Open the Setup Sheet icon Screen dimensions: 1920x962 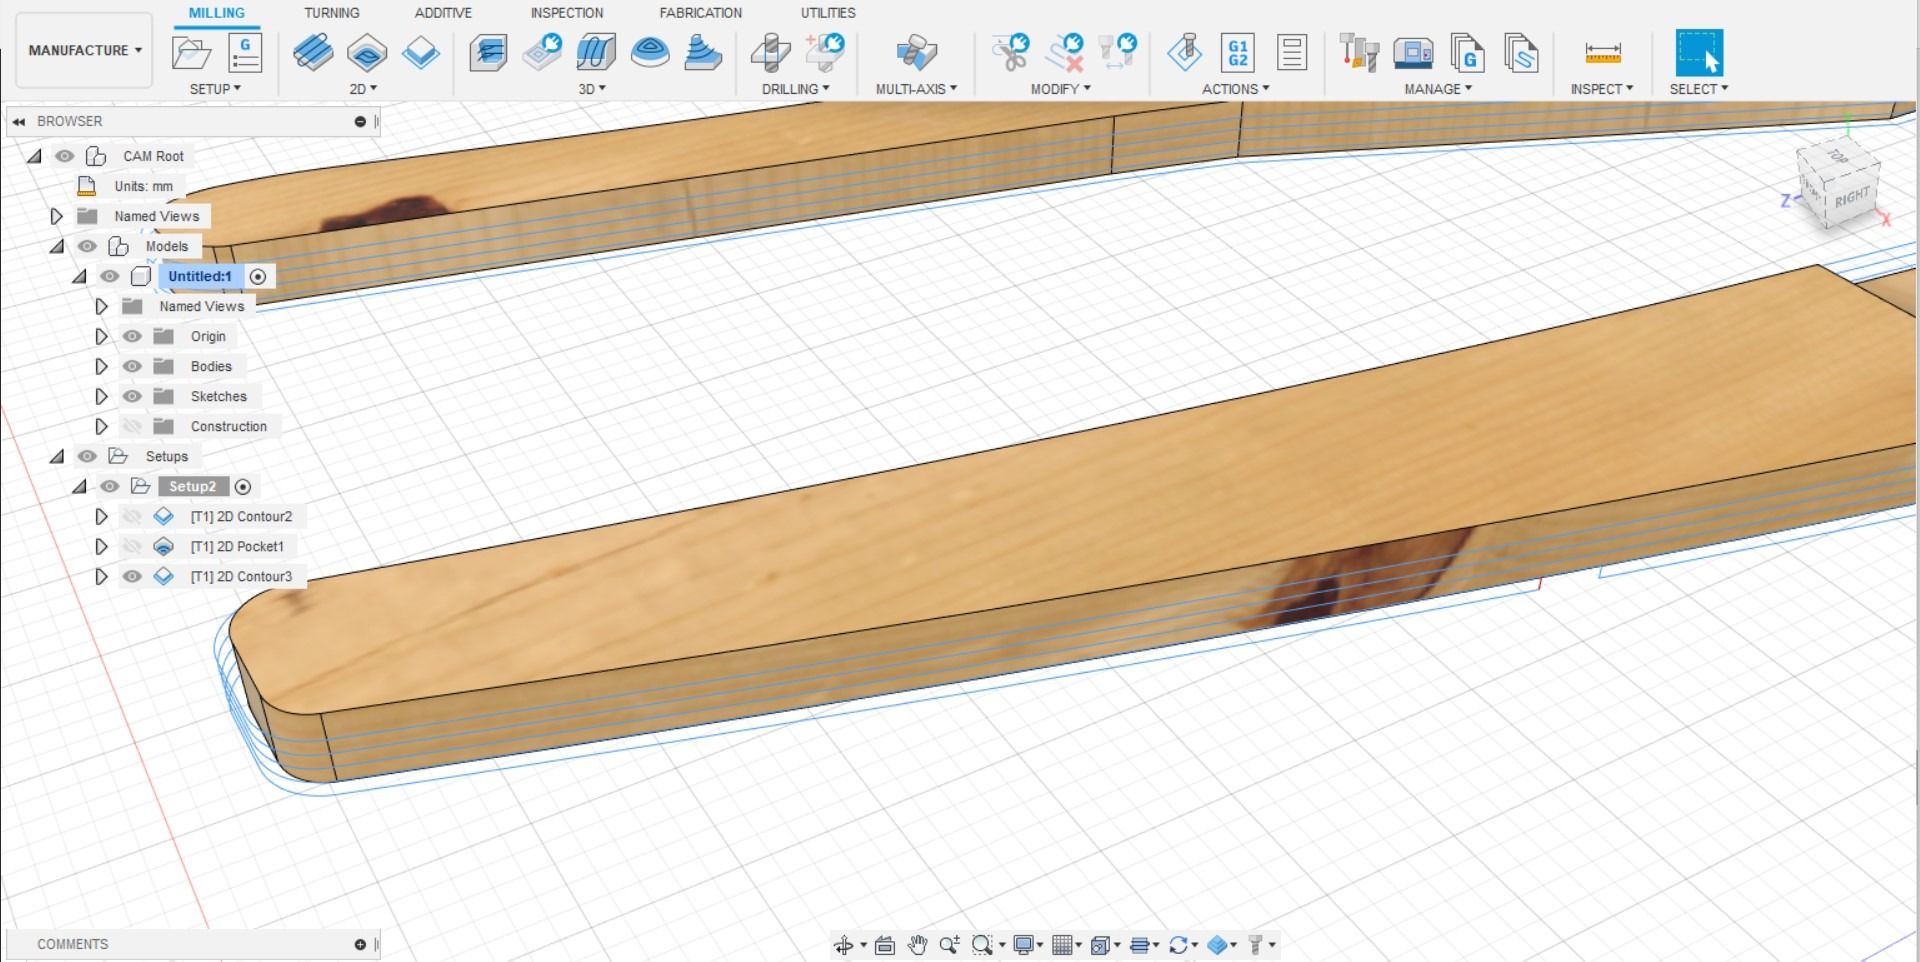[x=1292, y=52]
